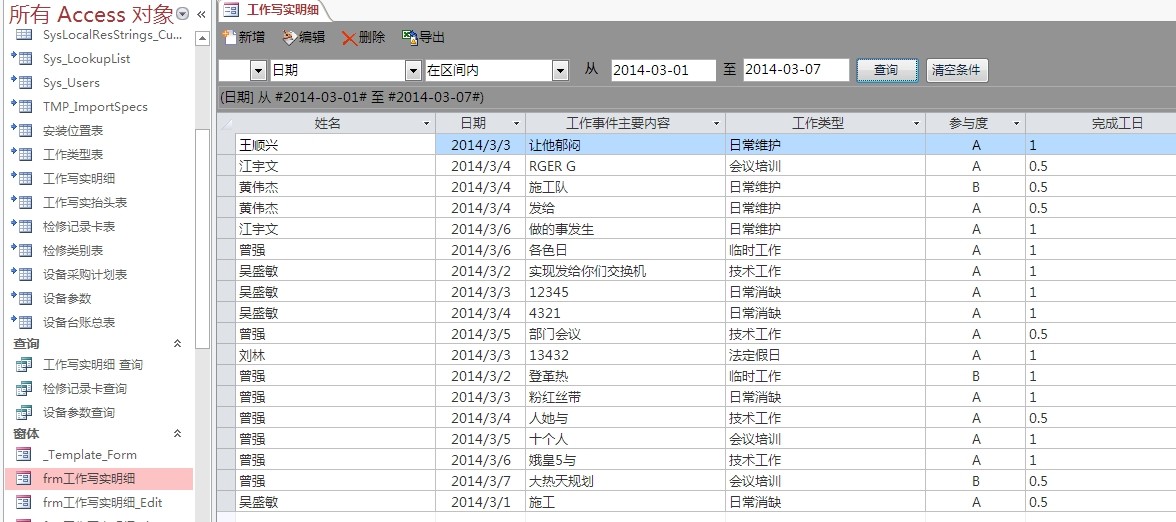Select the 工作类型表 table icon
This screenshot has width=1176, height=522.
23,154
